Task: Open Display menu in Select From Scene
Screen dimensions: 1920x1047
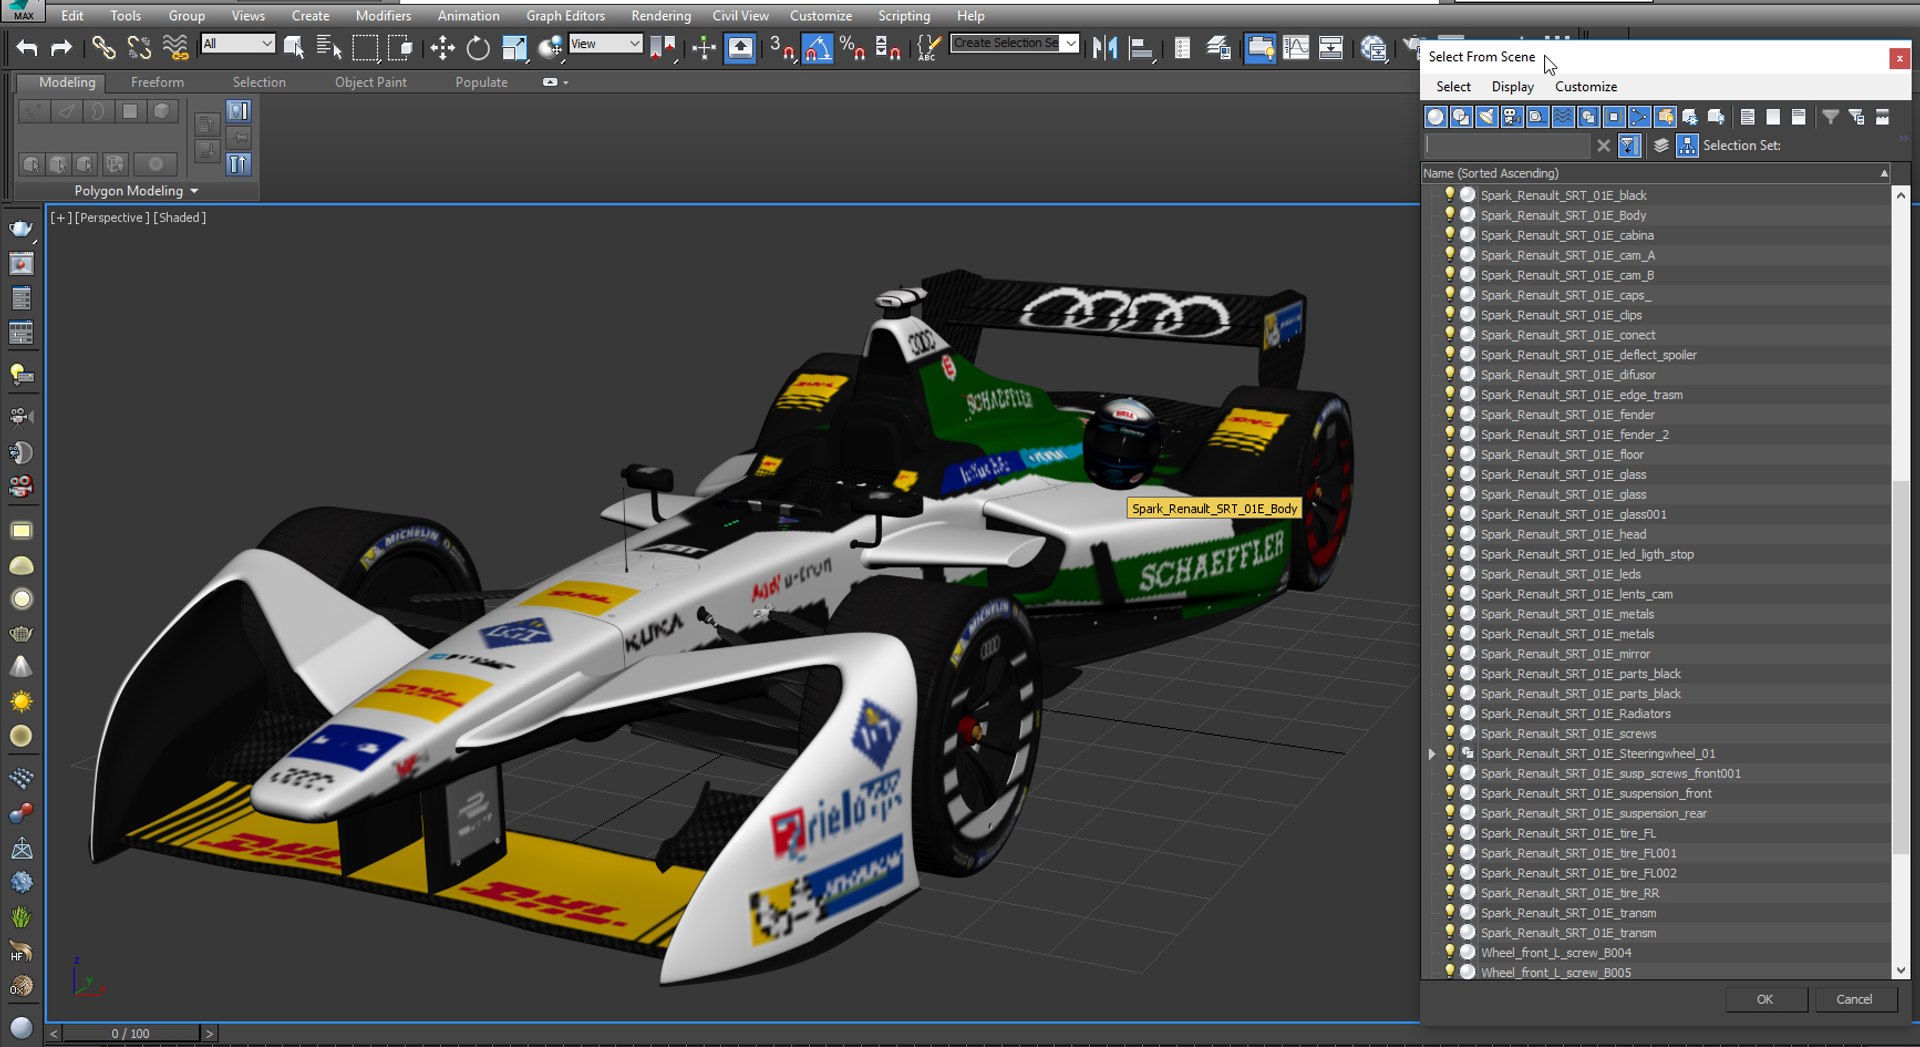Action: [x=1512, y=87]
